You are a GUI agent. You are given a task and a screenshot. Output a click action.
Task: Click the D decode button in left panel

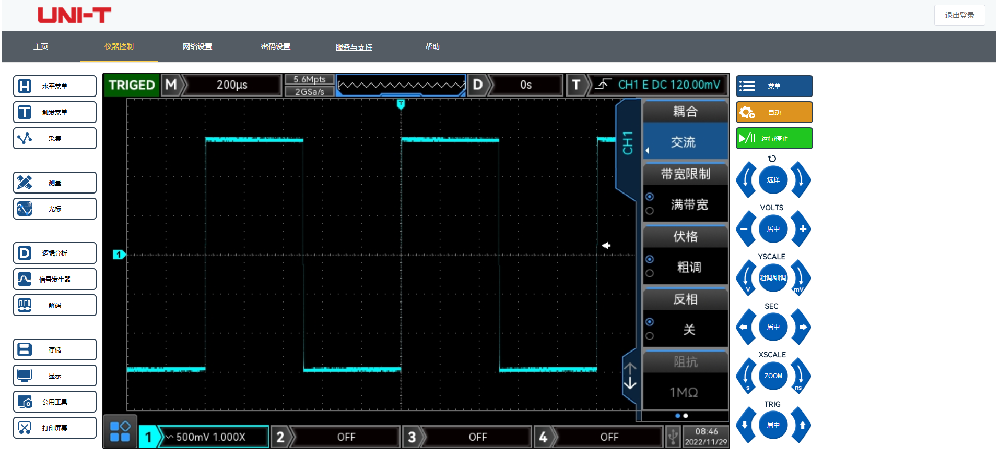click(55, 252)
